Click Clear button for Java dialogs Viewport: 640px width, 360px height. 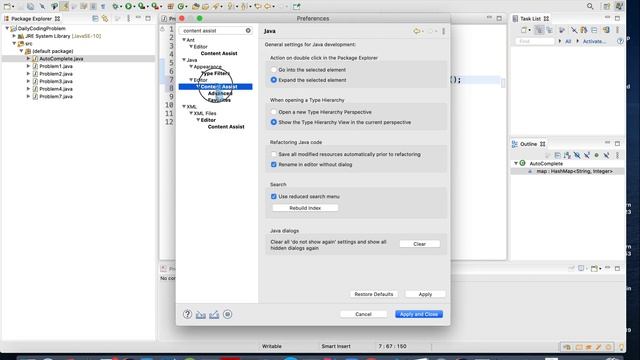point(420,244)
